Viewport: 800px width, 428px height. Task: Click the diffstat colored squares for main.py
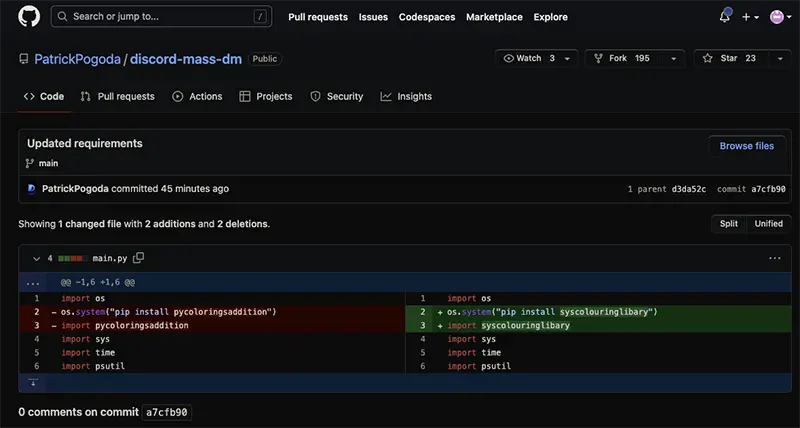tap(72, 259)
